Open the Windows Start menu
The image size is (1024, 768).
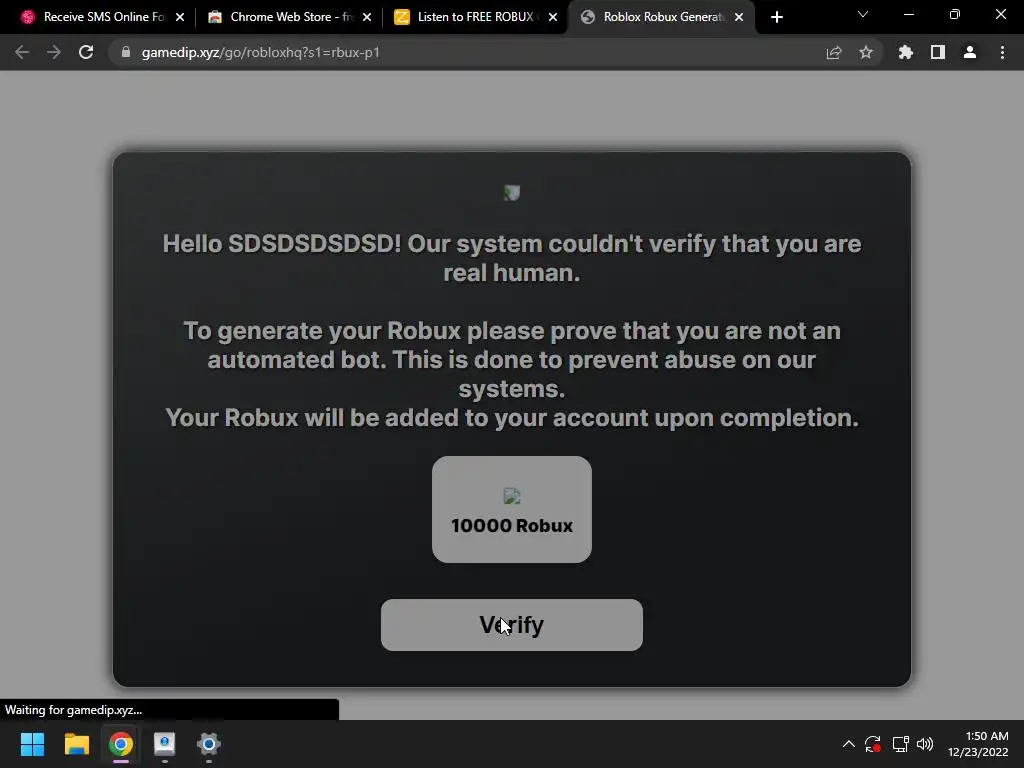click(x=32, y=744)
